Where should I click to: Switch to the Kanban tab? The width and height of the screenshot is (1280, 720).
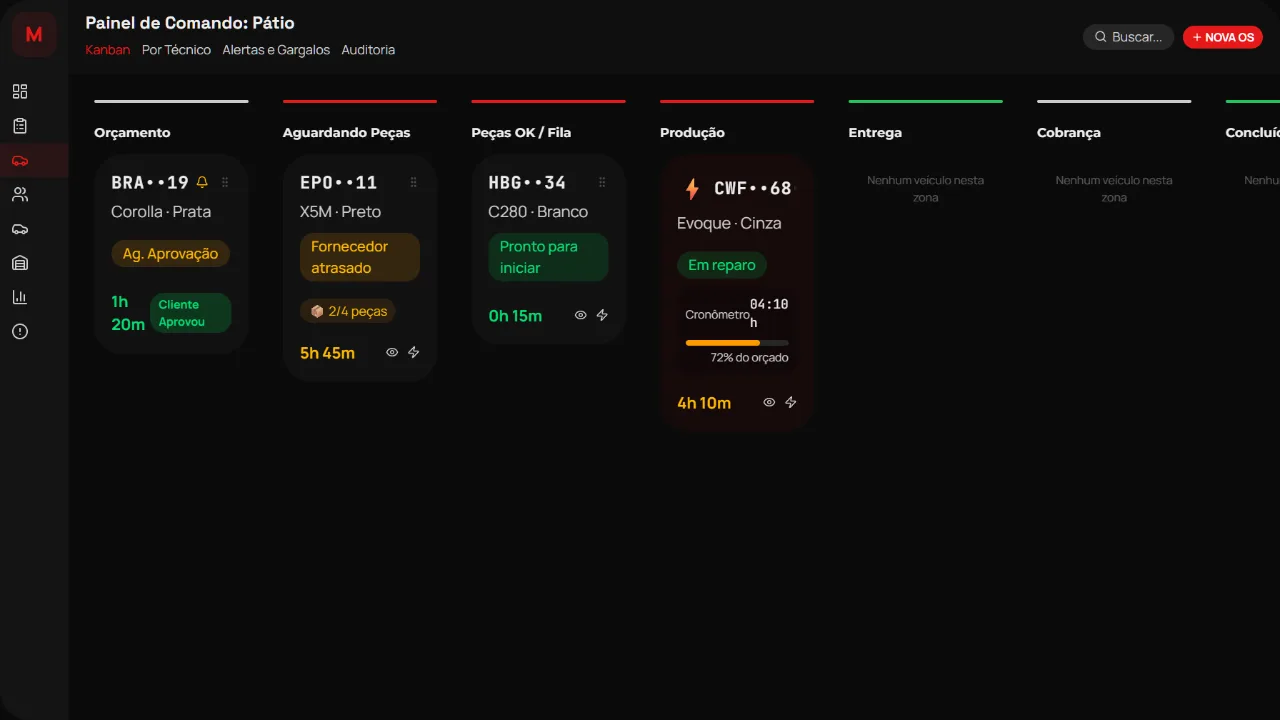(x=108, y=49)
